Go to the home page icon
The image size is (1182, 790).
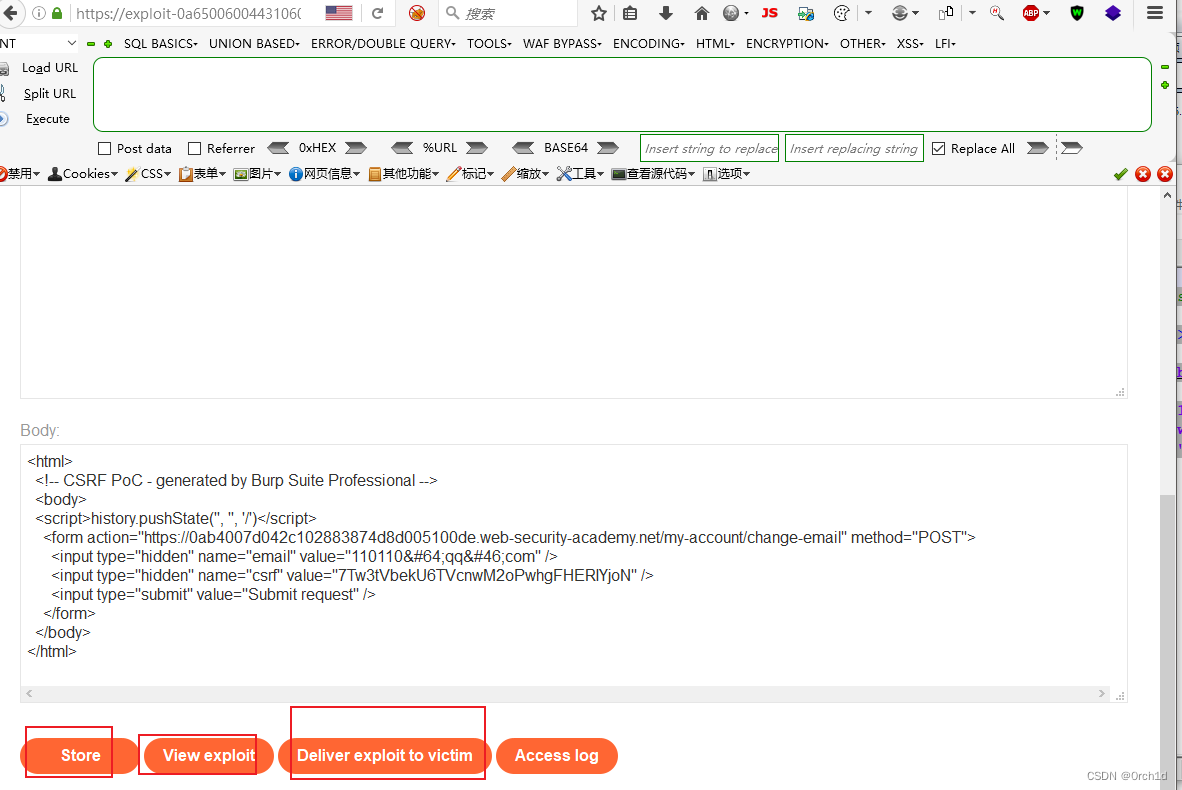702,13
